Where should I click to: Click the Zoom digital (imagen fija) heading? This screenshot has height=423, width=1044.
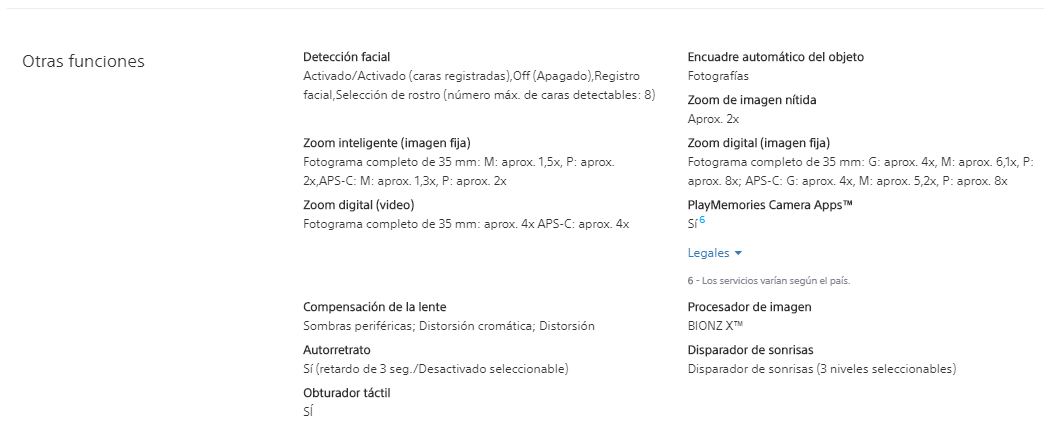[x=758, y=143]
